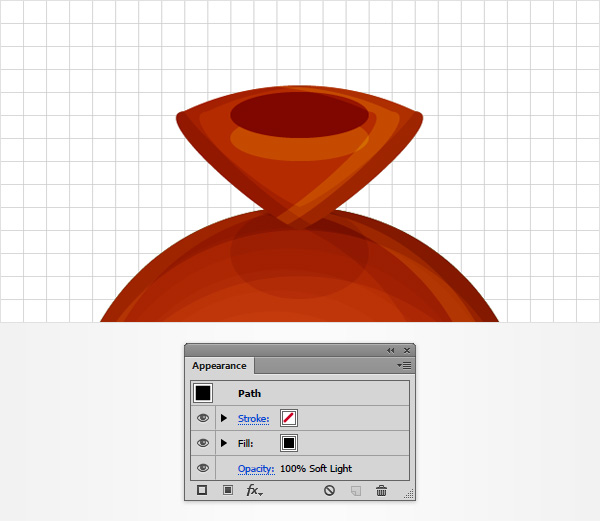The height and width of the screenshot is (521, 600).
Task: Click the Add New Fill icon
Action: pyautogui.click(x=228, y=490)
